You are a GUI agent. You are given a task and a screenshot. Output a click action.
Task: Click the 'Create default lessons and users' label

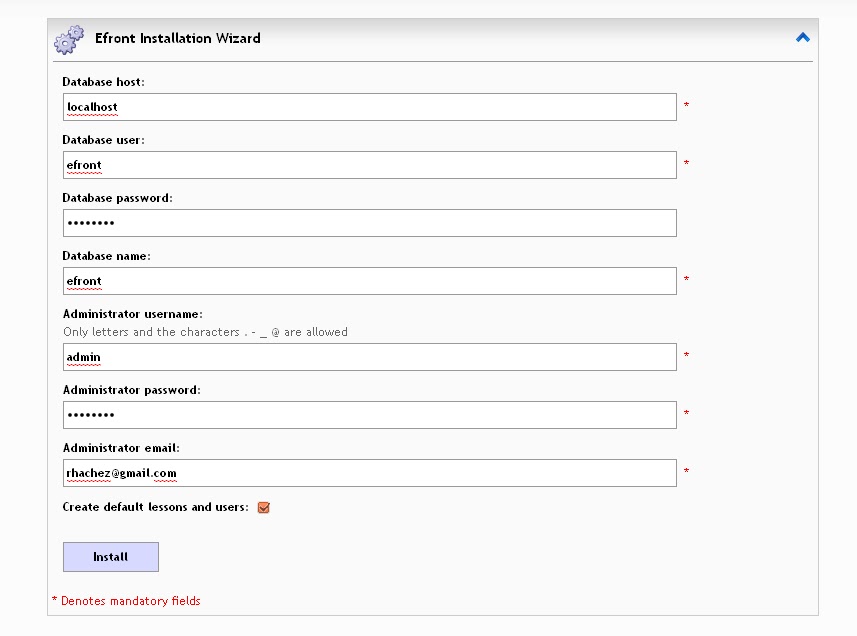(x=156, y=507)
